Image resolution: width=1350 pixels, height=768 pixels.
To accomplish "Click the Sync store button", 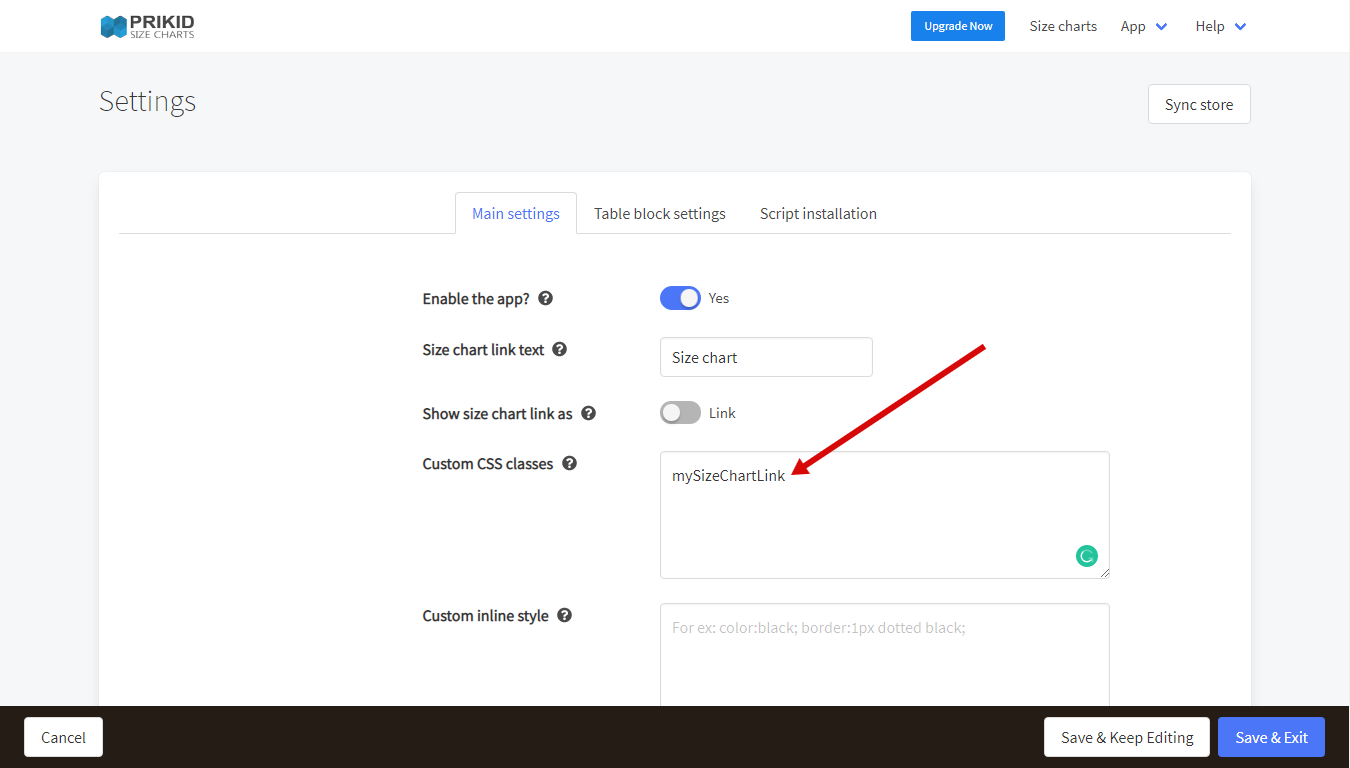I will click(1199, 104).
